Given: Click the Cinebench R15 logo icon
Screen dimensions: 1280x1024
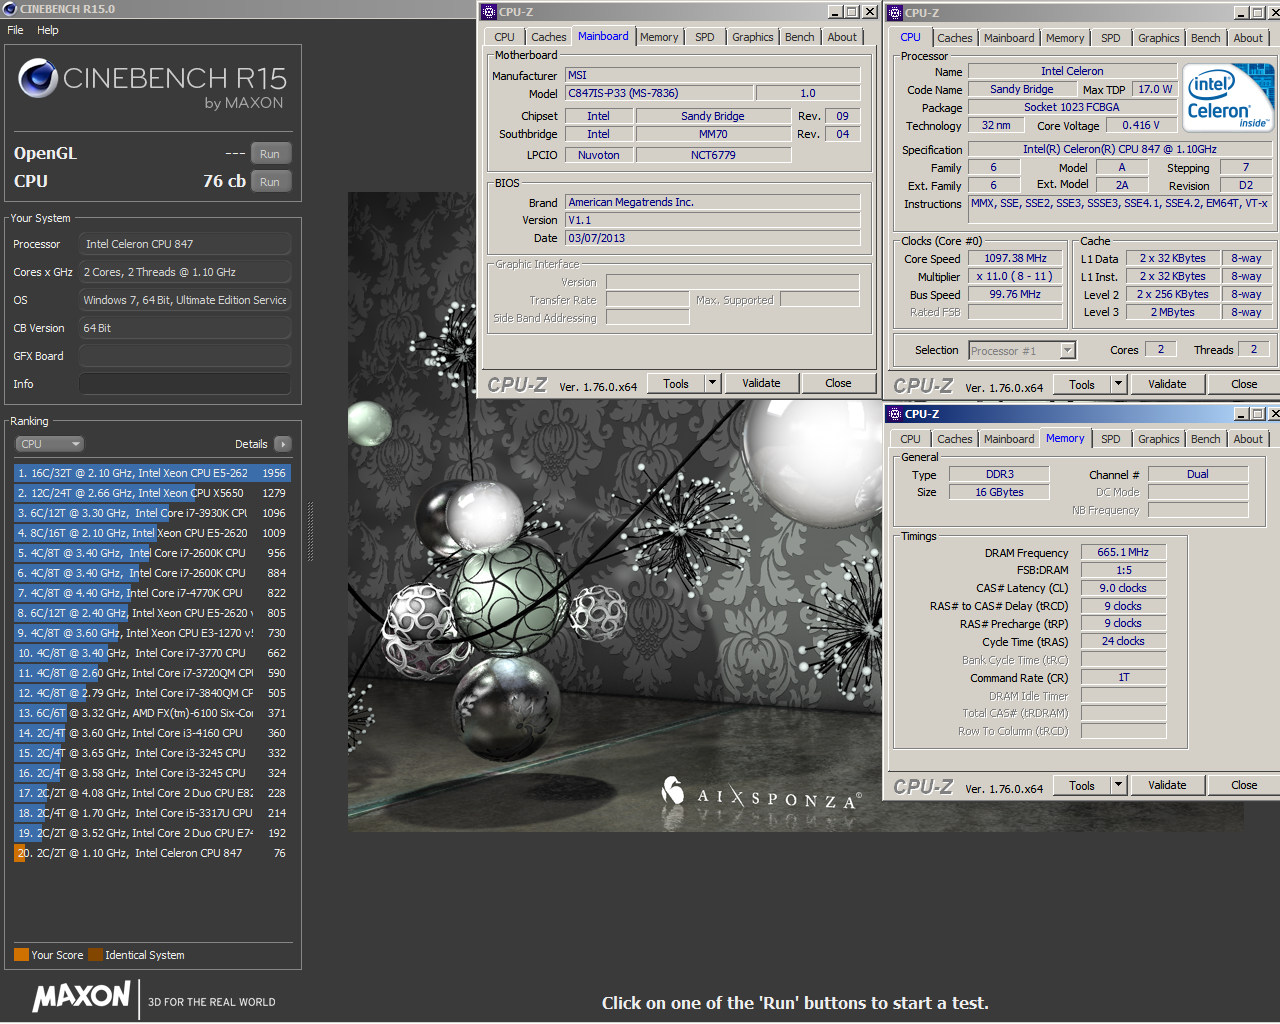Looking at the screenshot, I should click(38, 79).
